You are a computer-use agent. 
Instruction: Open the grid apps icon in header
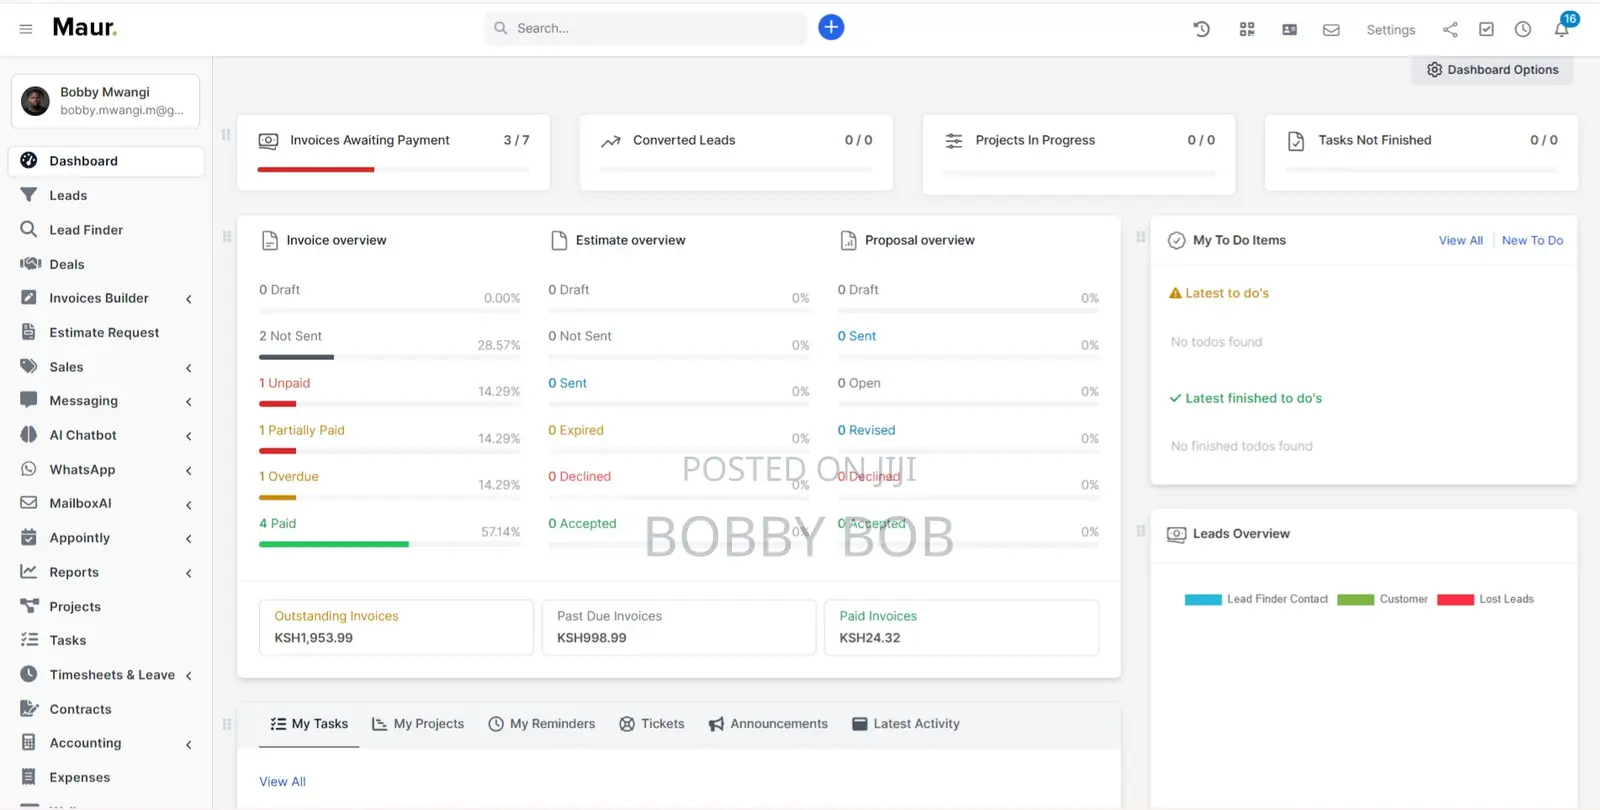click(x=1247, y=29)
